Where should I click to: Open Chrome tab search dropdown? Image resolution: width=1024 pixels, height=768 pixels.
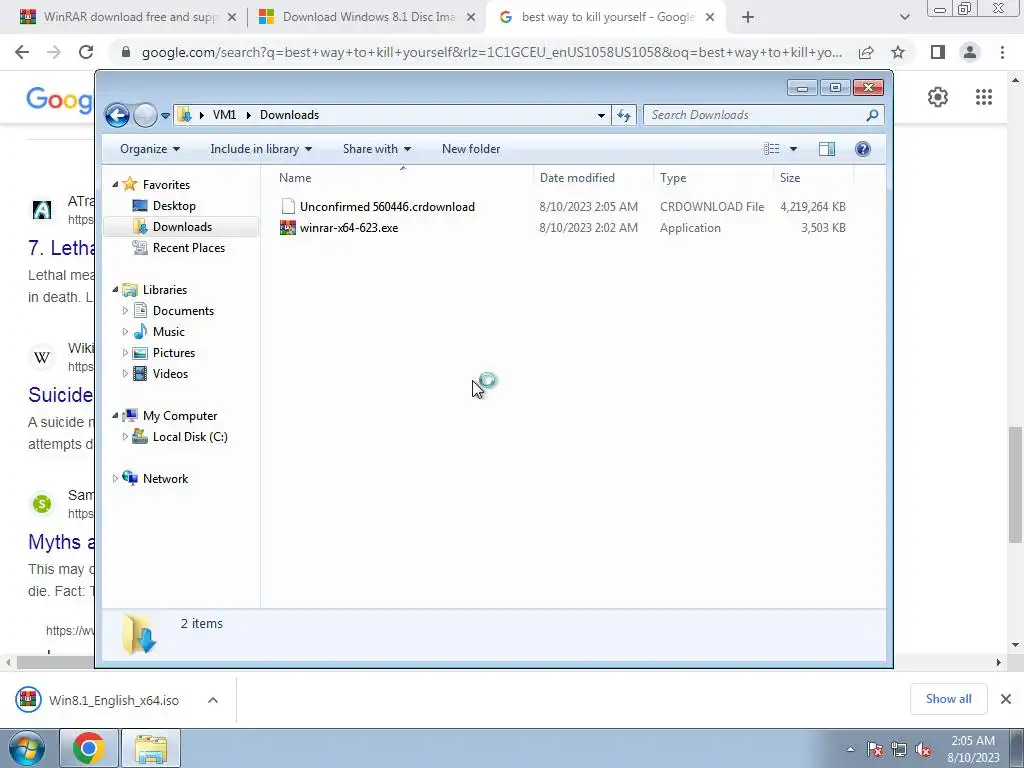click(x=904, y=18)
